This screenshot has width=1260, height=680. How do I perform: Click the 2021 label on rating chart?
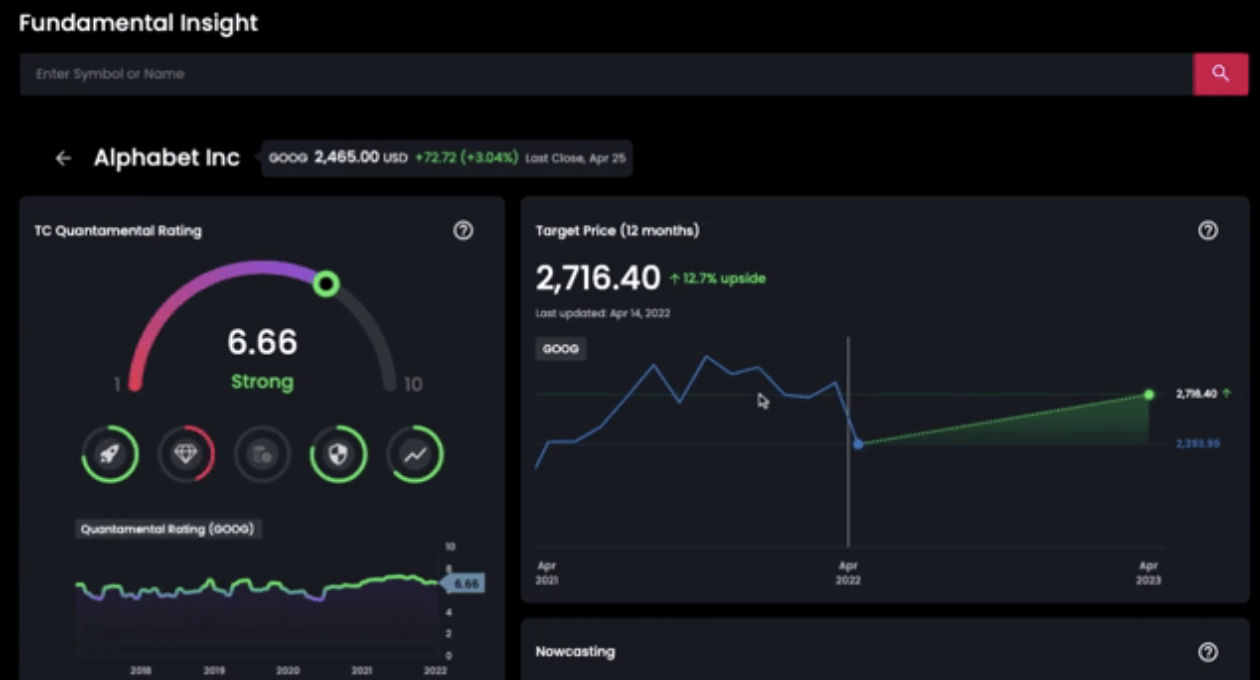(362, 671)
